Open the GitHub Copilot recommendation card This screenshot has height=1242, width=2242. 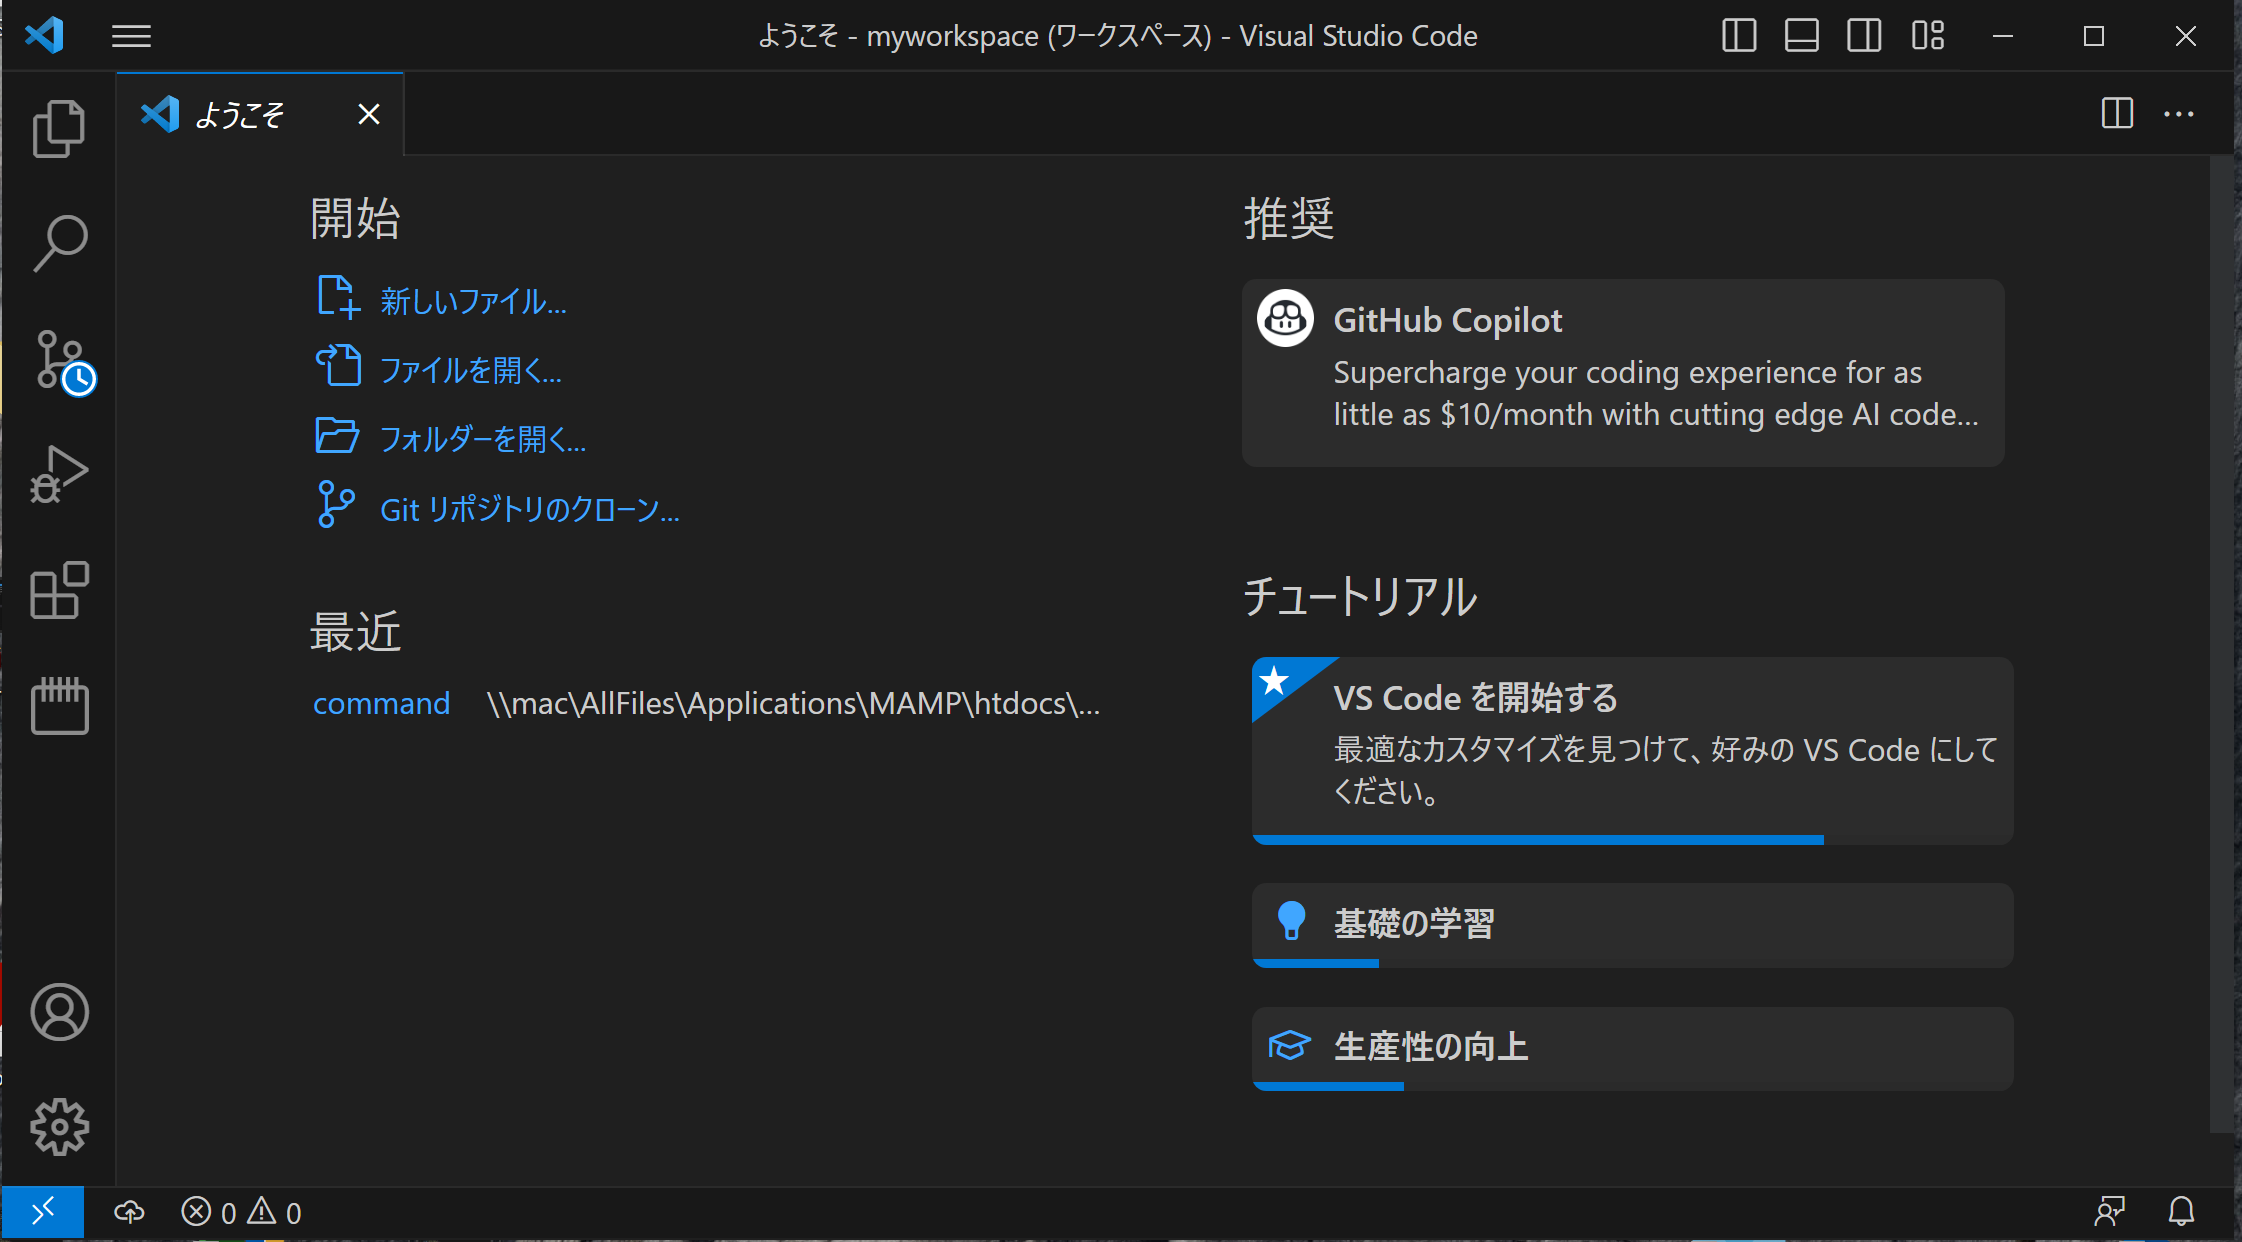pyautogui.click(x=1623, y=373)
